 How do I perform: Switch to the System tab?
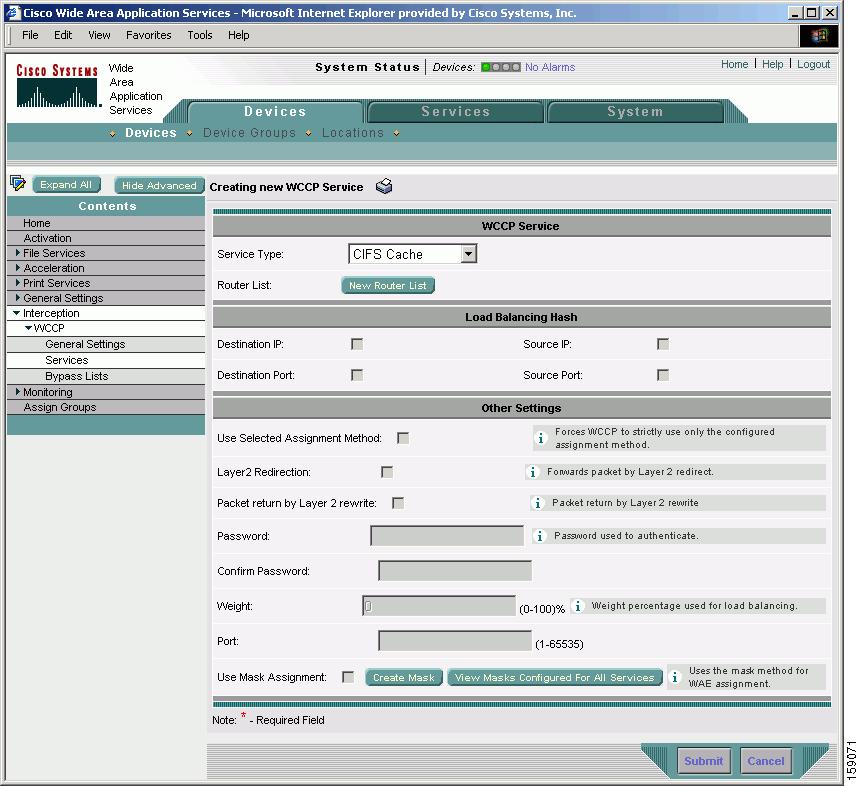point(635,112)
